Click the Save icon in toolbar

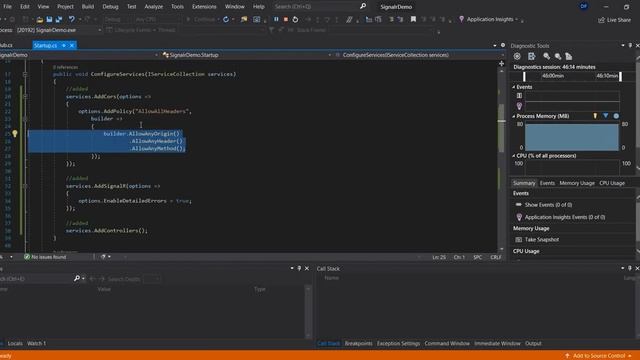point(49,19)
